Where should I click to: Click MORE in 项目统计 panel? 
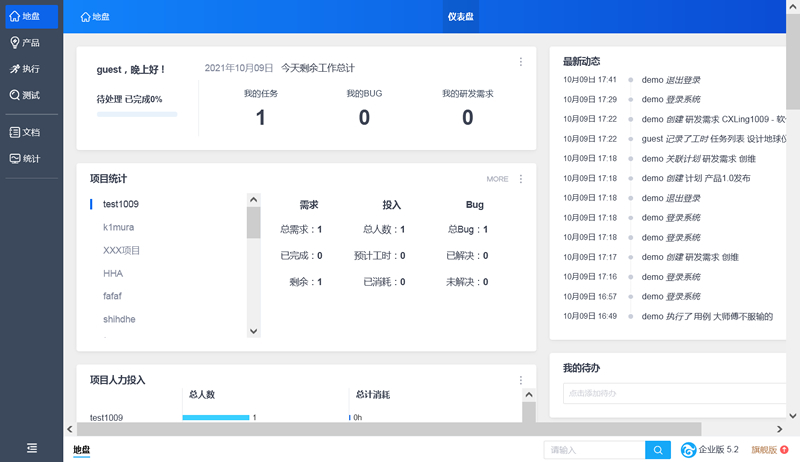tap(497, 179)
